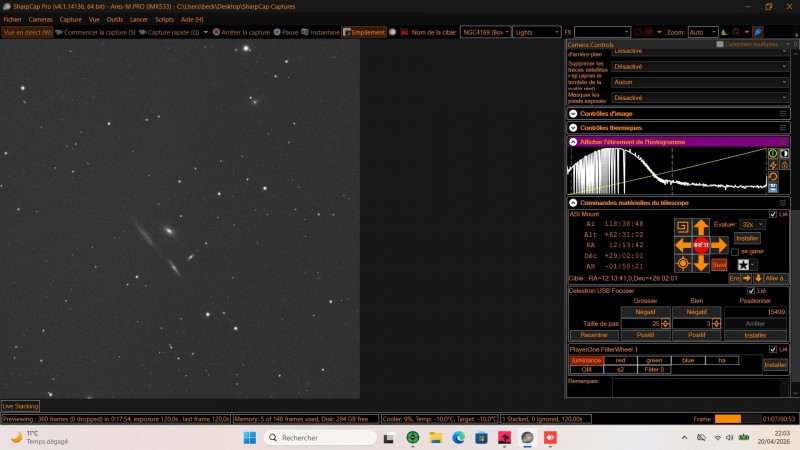Click Arrêter la capture in the toolbar
Screen dimensions: 800x450
tap(241, 32)
